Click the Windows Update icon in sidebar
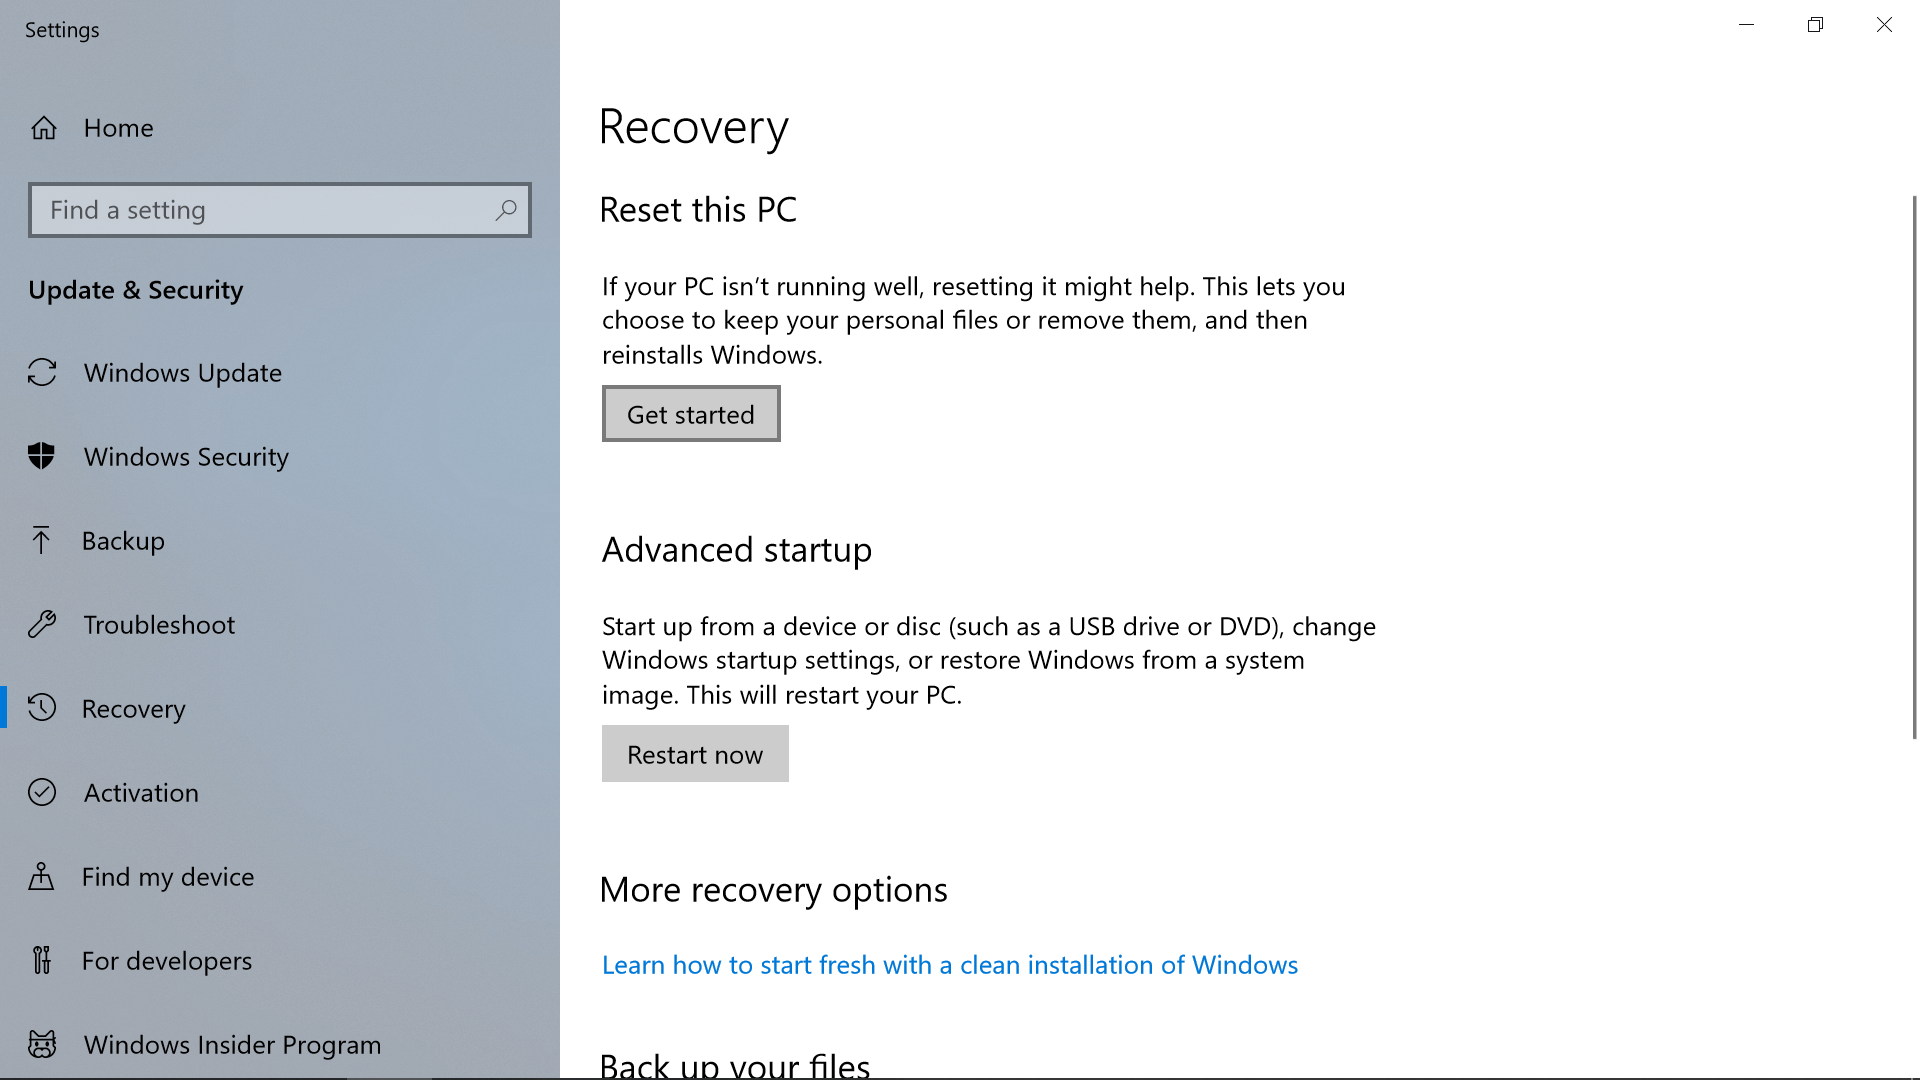 [42, 372]
